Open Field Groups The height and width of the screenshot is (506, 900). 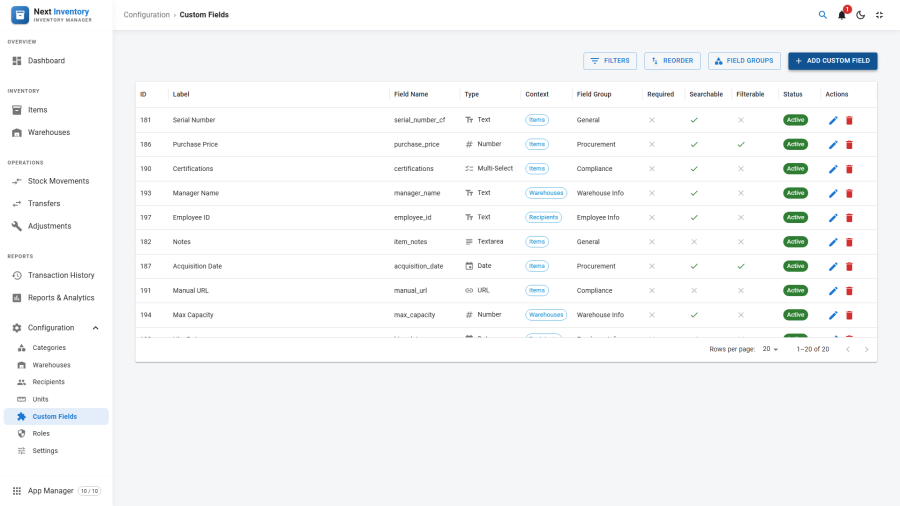tap(744, 61)
